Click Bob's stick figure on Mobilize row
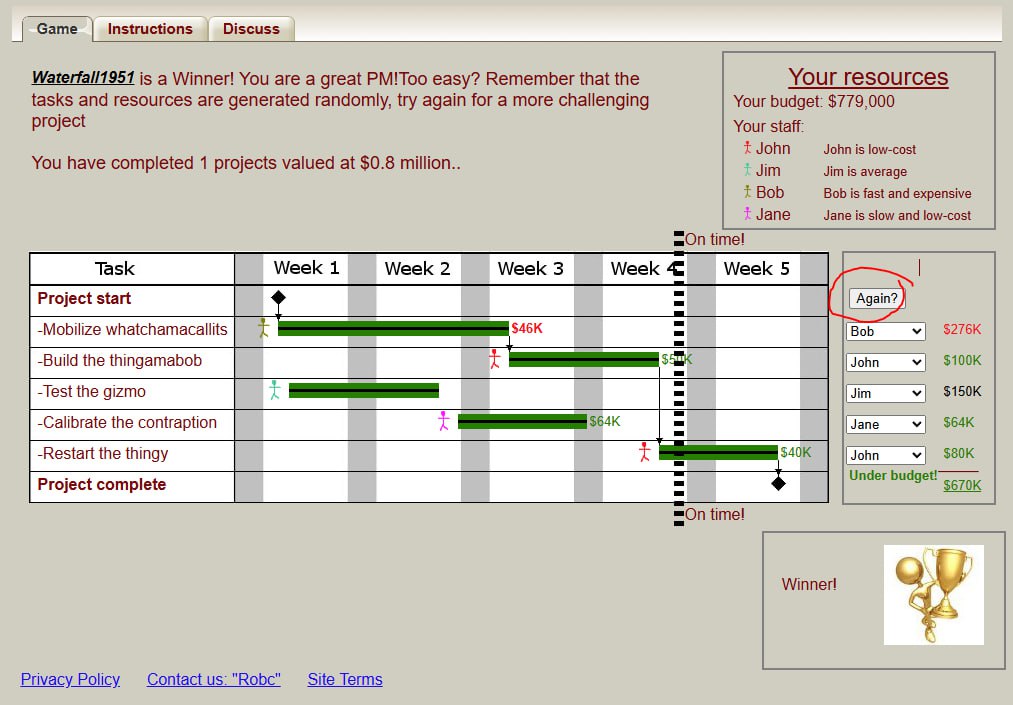 (264, 328)
